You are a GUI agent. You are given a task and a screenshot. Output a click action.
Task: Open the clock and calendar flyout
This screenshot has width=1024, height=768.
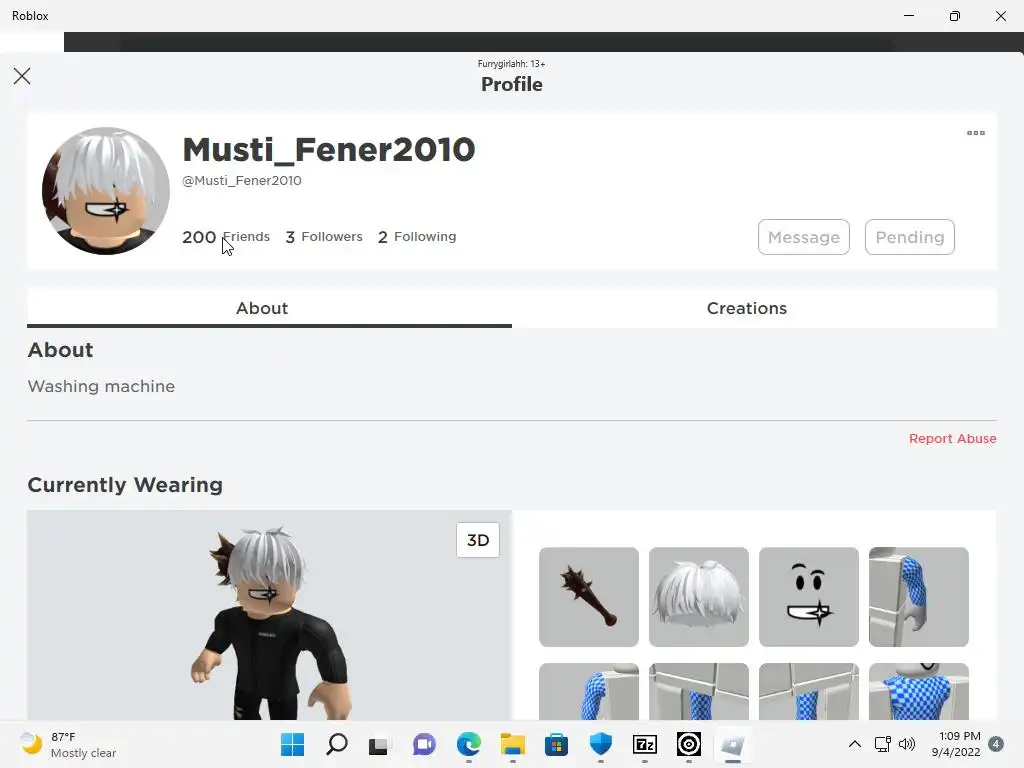[956, 744]
